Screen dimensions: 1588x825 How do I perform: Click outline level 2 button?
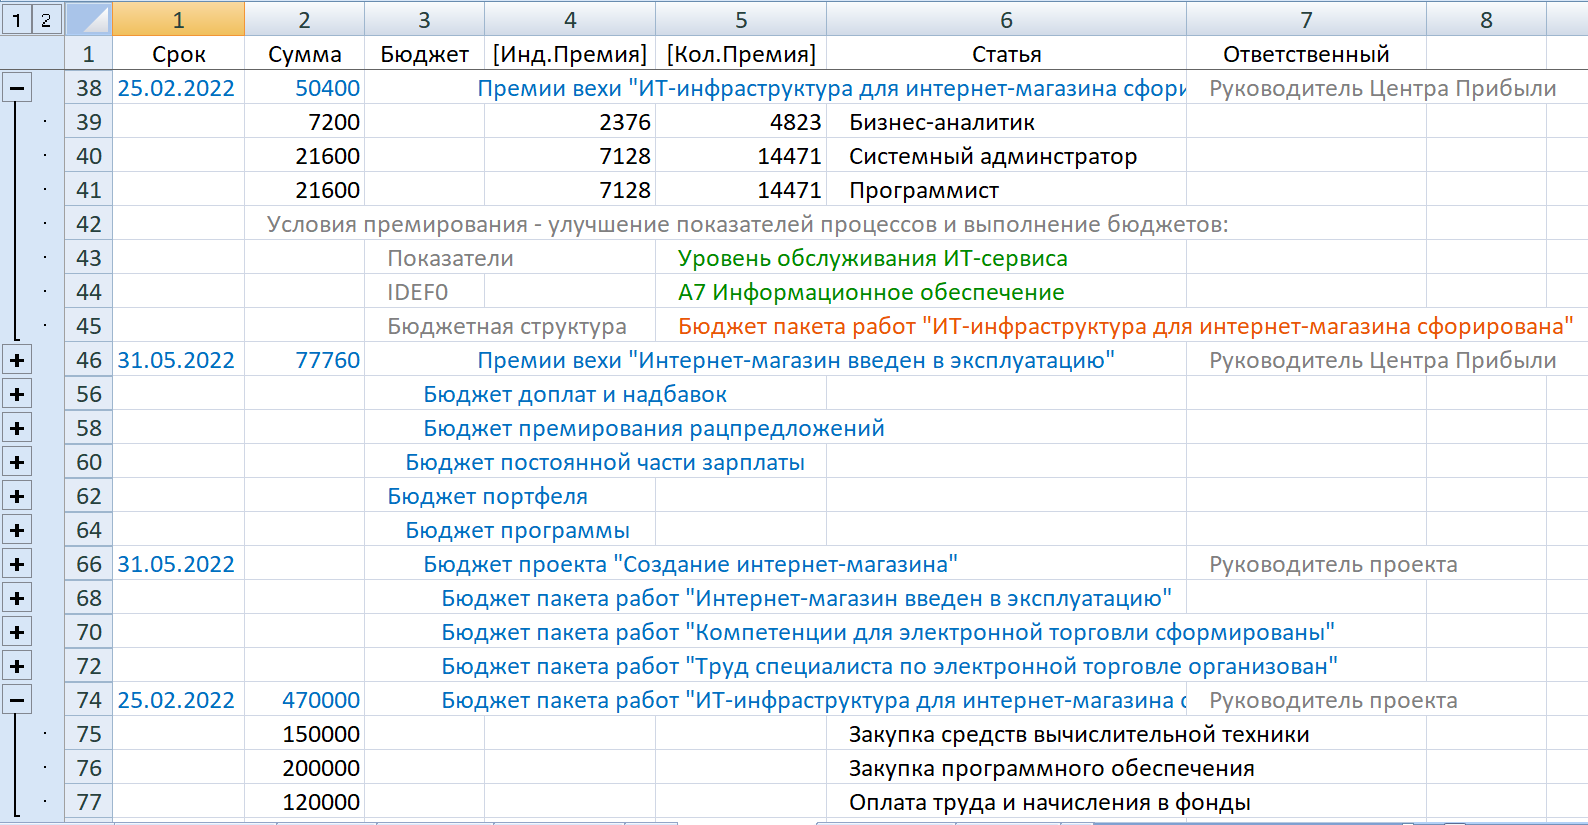point(46,20)
